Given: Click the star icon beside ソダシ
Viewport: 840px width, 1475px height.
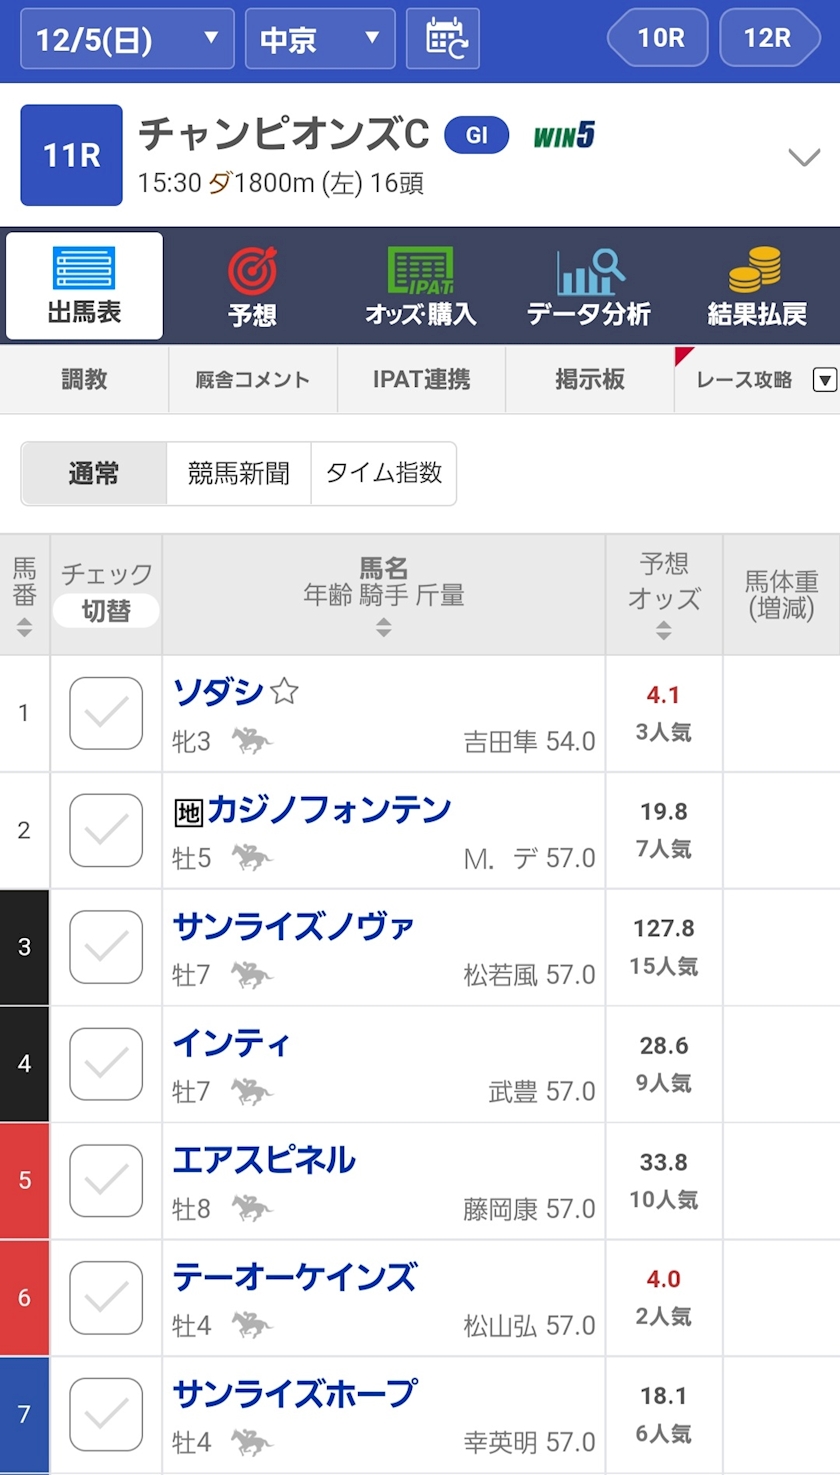Looking at the screenshot, I should (x=285, y=691).
